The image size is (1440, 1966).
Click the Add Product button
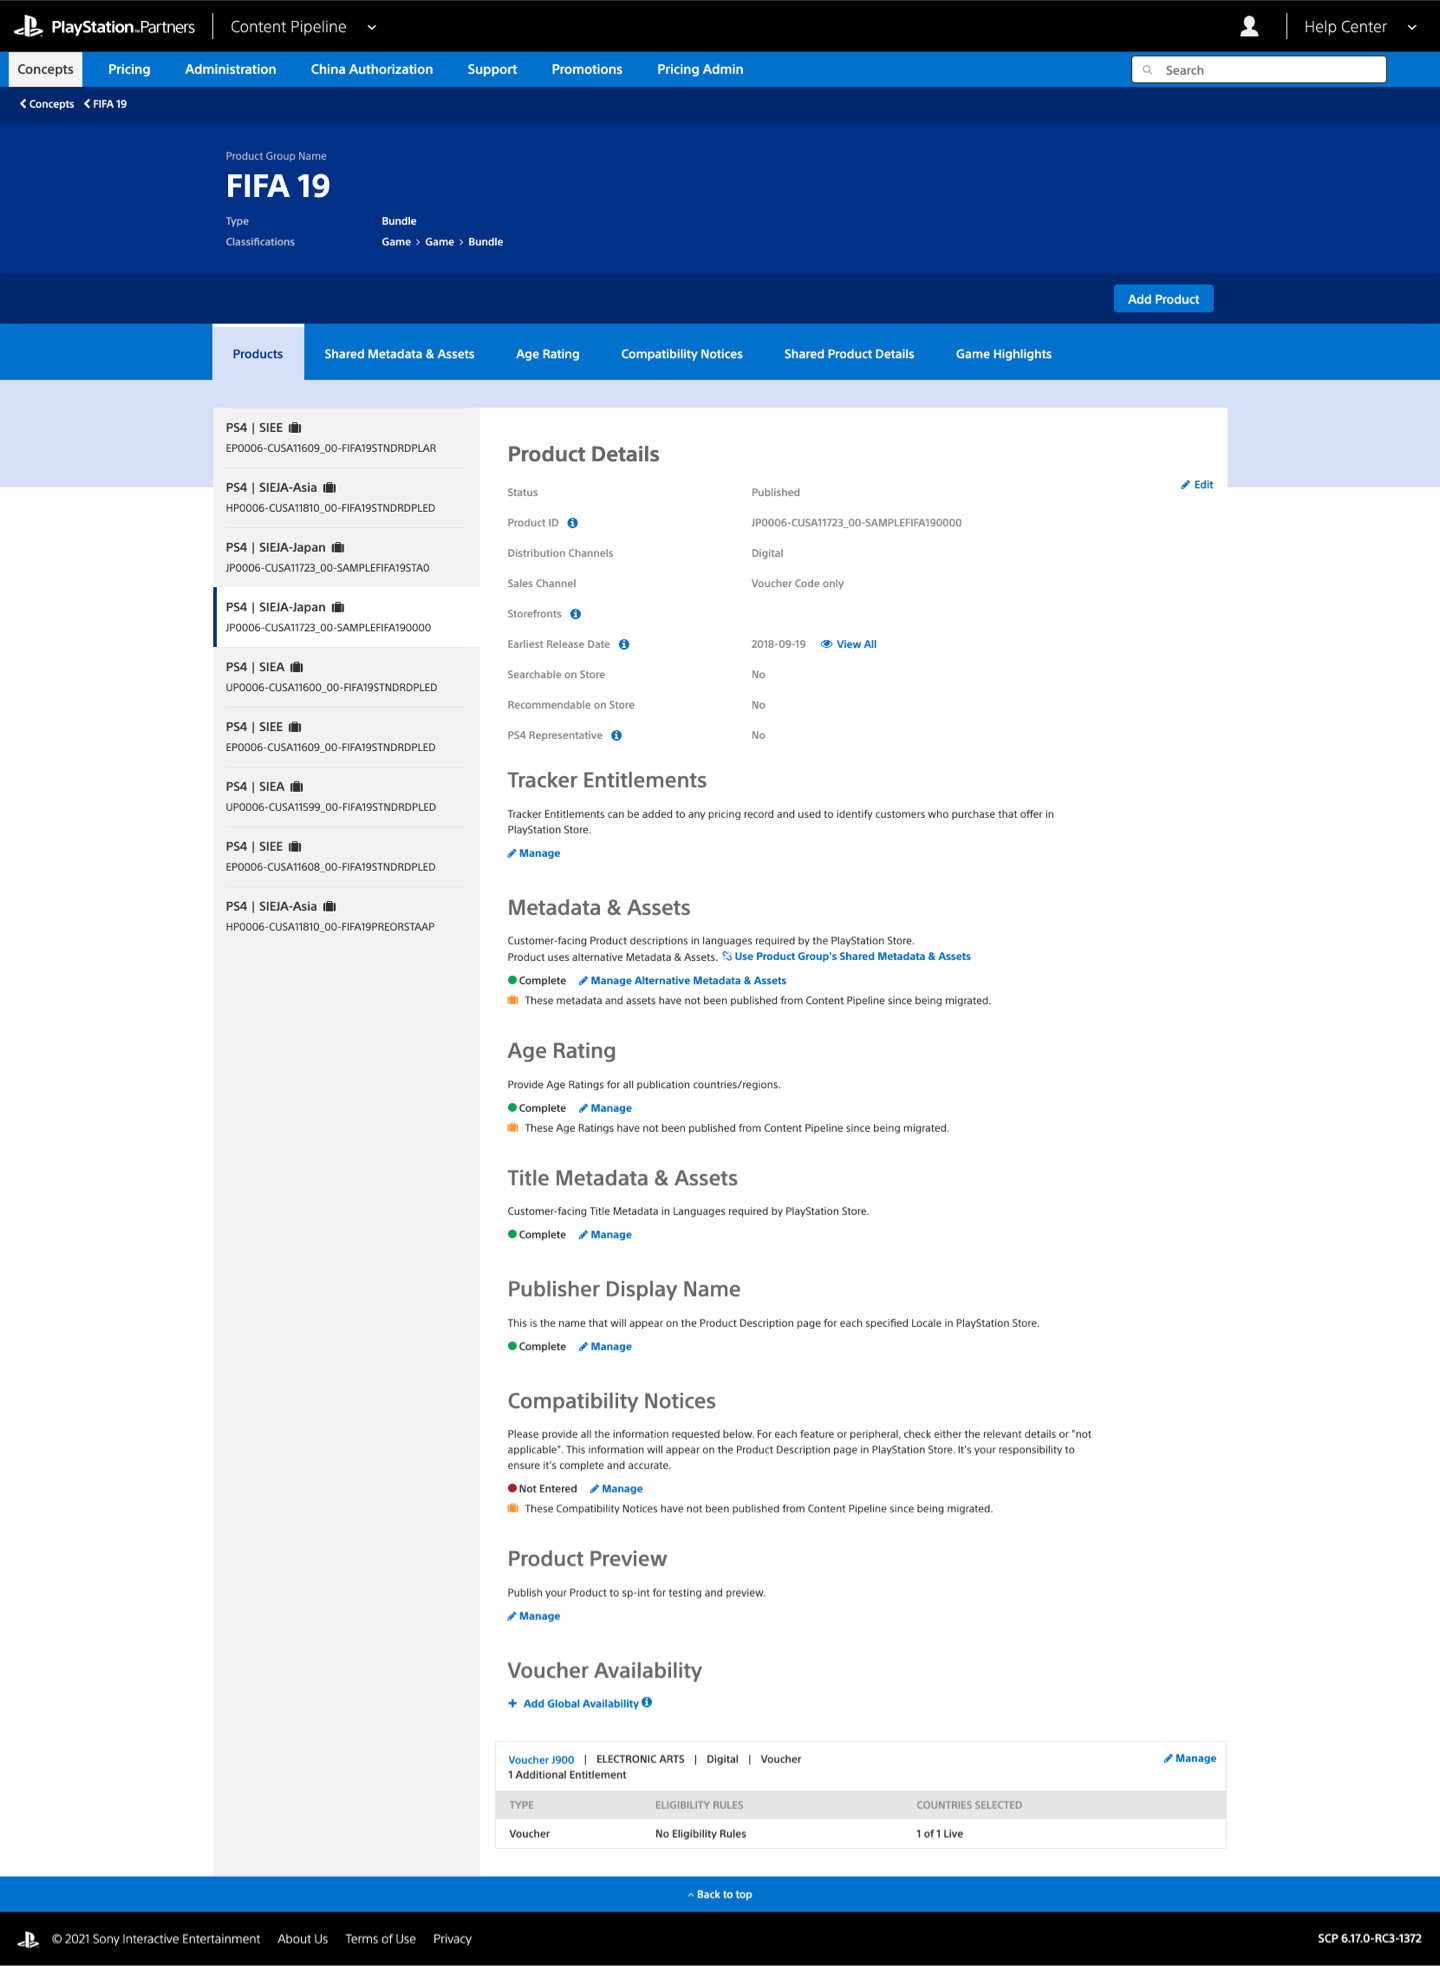(1164, 299)
